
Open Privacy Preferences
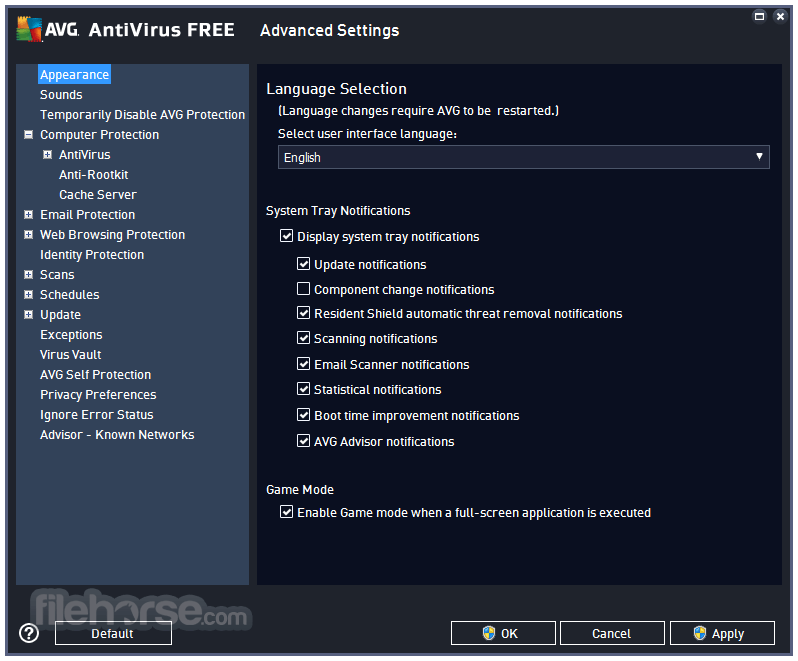point(98,394)
